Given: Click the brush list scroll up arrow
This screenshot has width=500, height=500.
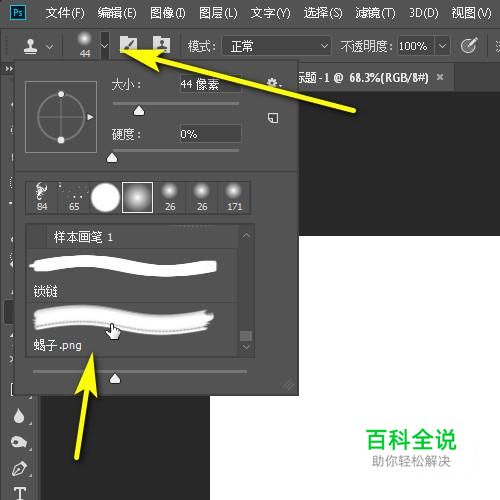Looking at the screenshot, I should (246, 236).
